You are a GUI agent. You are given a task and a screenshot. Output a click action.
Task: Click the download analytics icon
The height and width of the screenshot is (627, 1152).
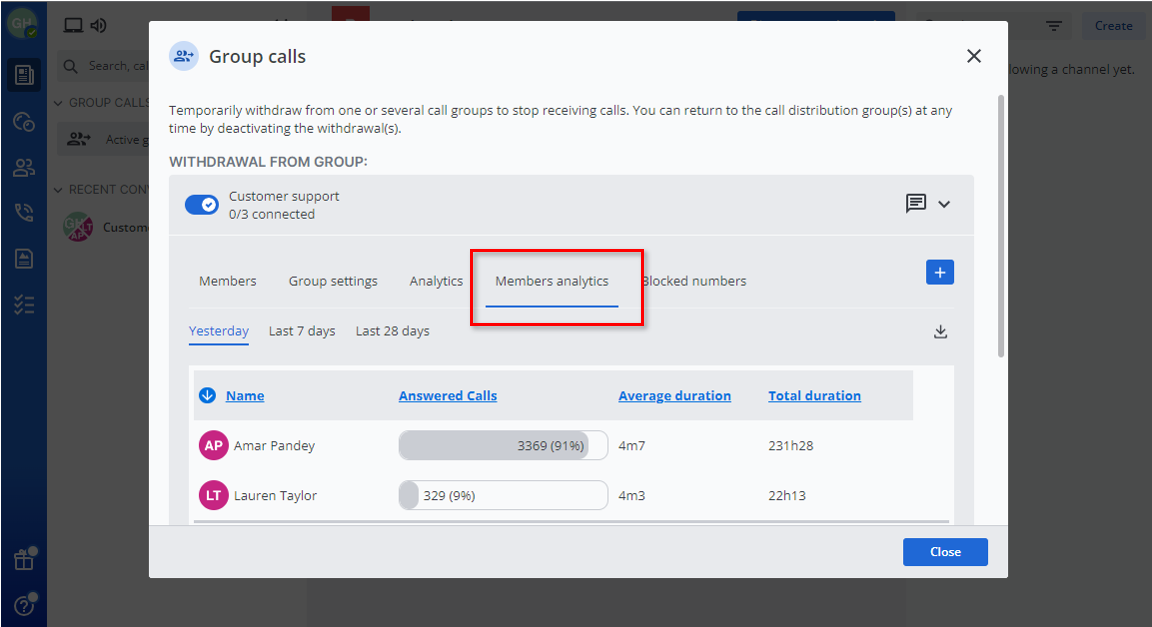coord(940,332)
